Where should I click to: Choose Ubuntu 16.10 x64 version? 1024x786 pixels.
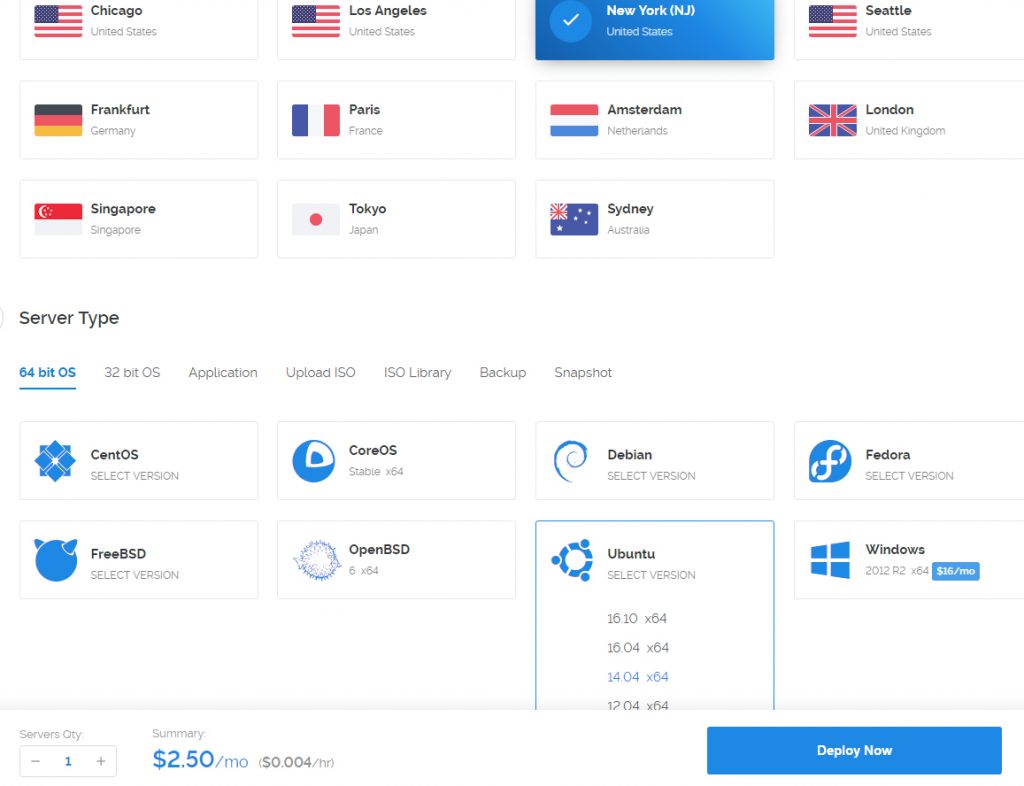(x=637, y=618)
